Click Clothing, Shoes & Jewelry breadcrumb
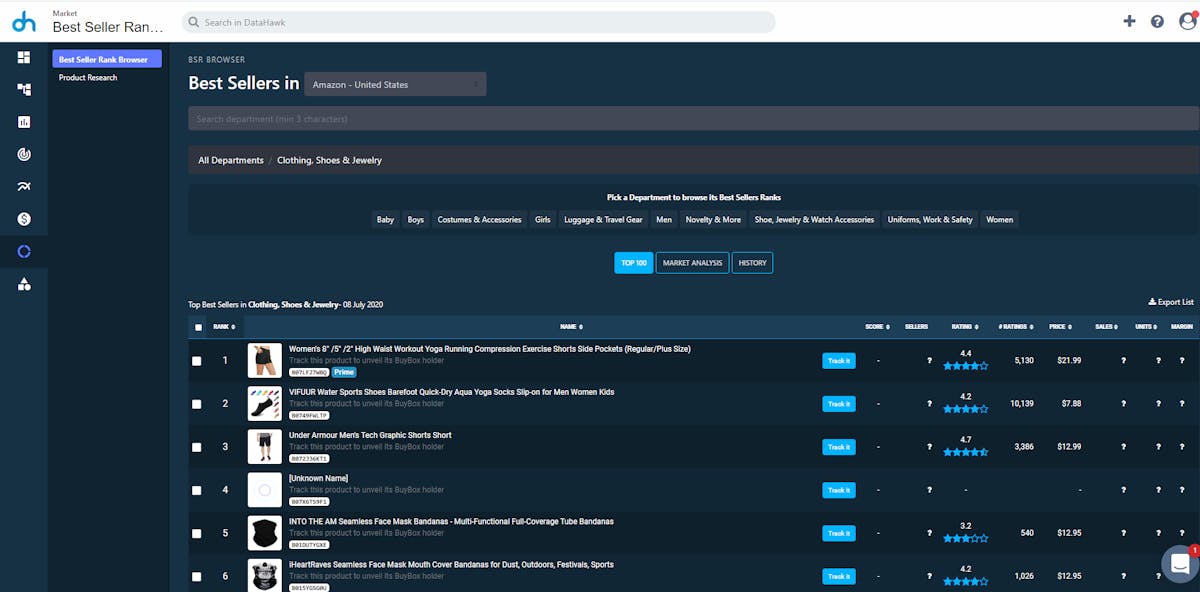This screenshot has width=1200, height=592. coord(329,160)
